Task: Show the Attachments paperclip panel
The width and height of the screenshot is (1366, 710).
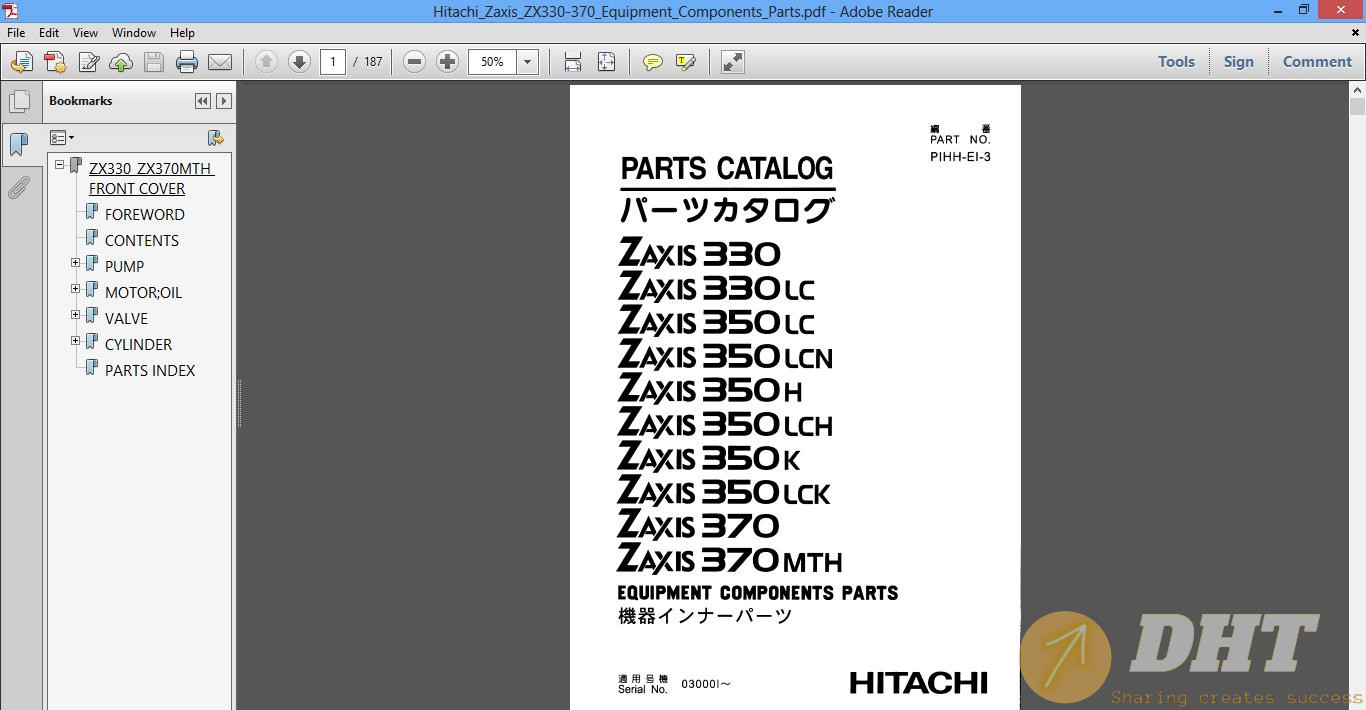Action: 19,188
